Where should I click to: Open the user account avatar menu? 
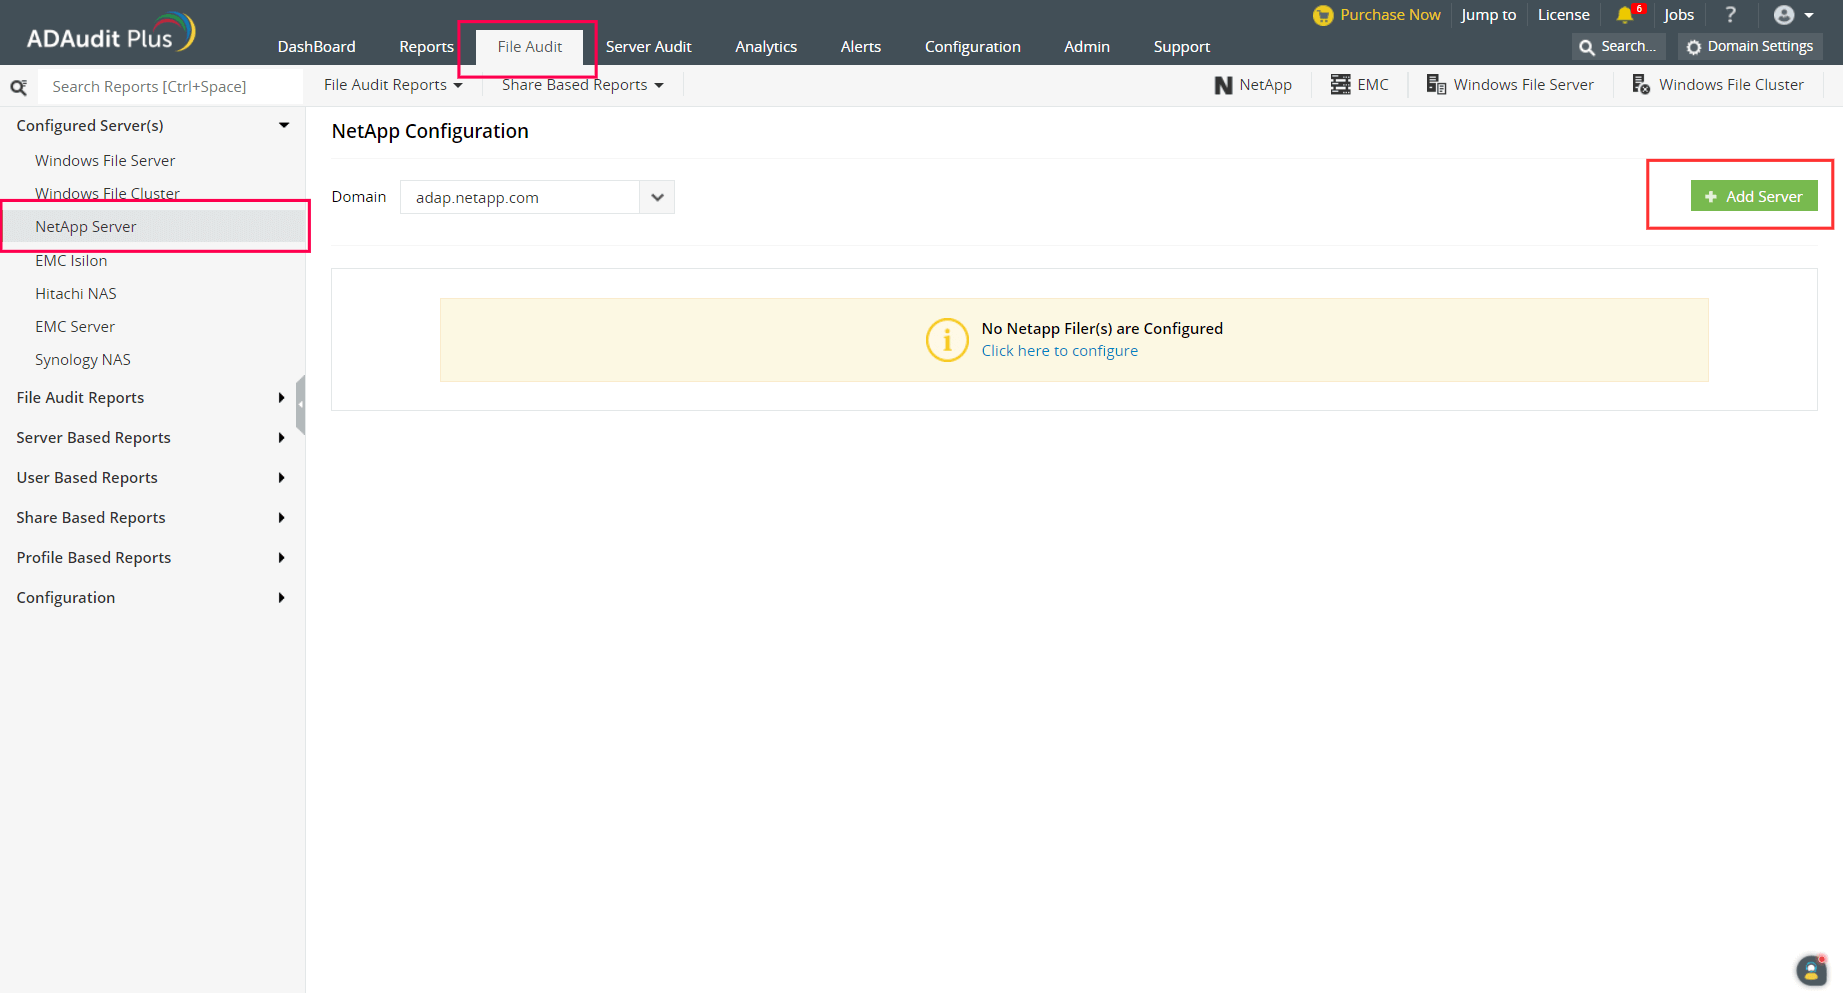(x=1784, y=15)
